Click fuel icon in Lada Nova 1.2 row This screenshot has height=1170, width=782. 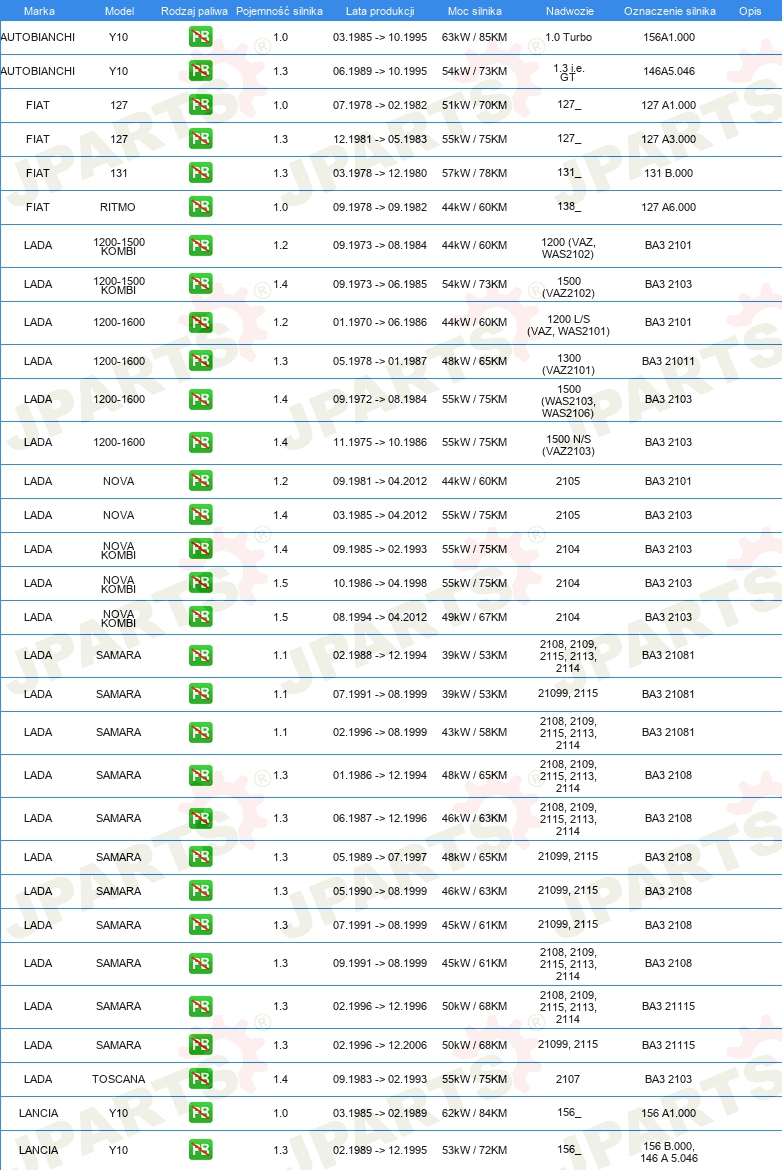tap(201, 481)
